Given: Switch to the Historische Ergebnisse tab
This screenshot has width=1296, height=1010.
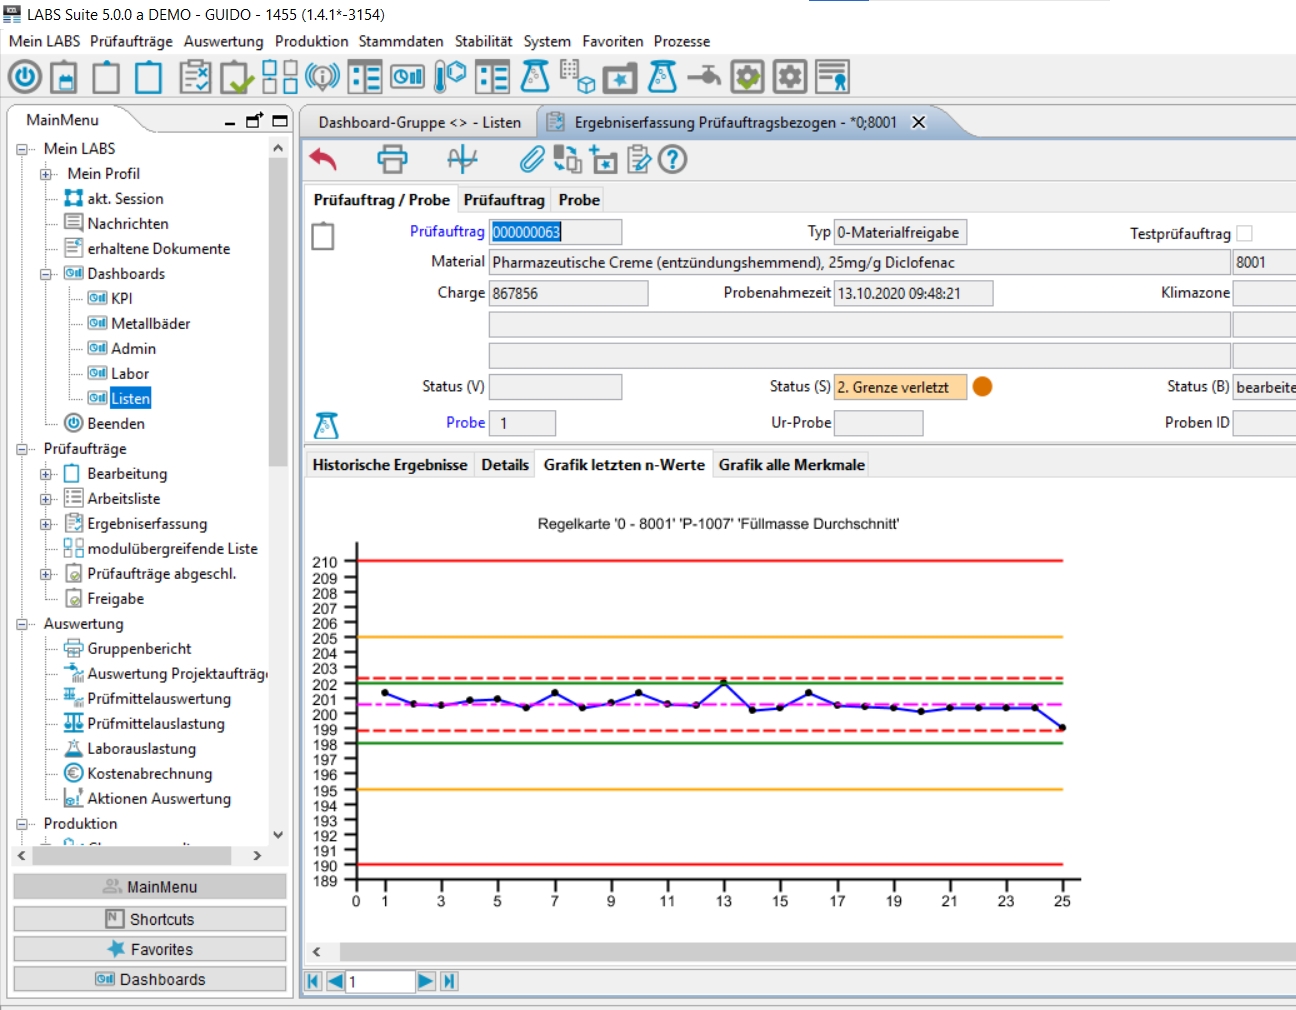Looking at the screenshot, I should pos(389,465).
